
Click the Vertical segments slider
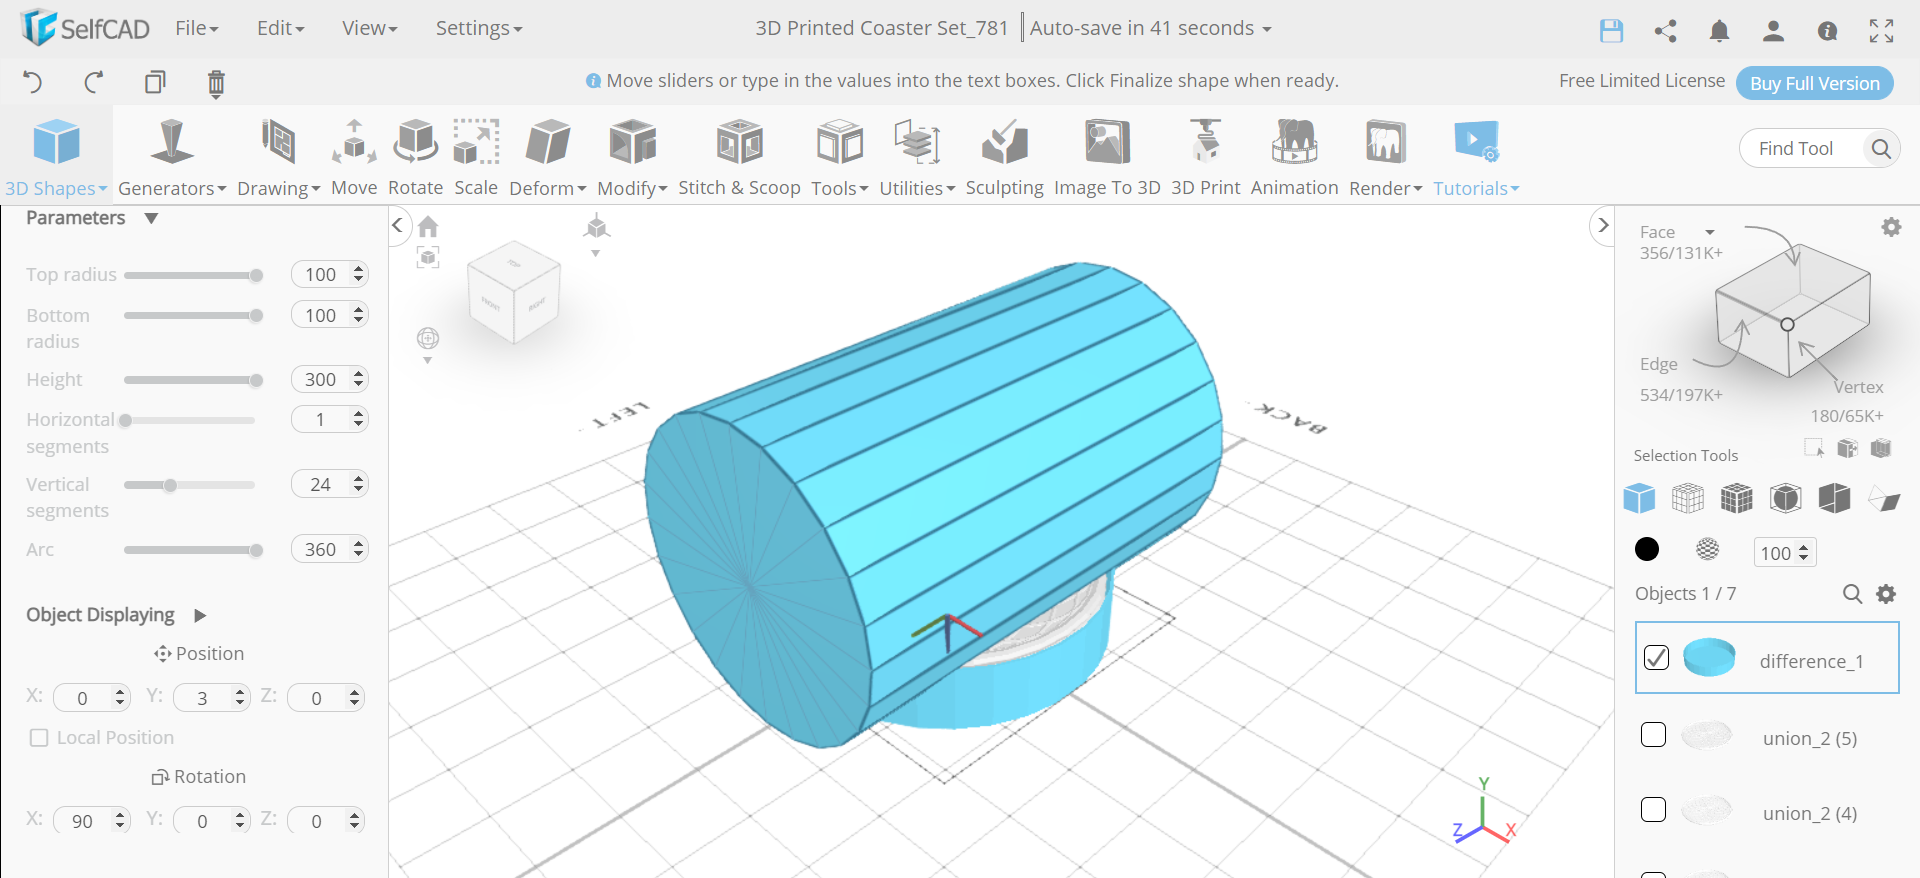click(190, 485)
